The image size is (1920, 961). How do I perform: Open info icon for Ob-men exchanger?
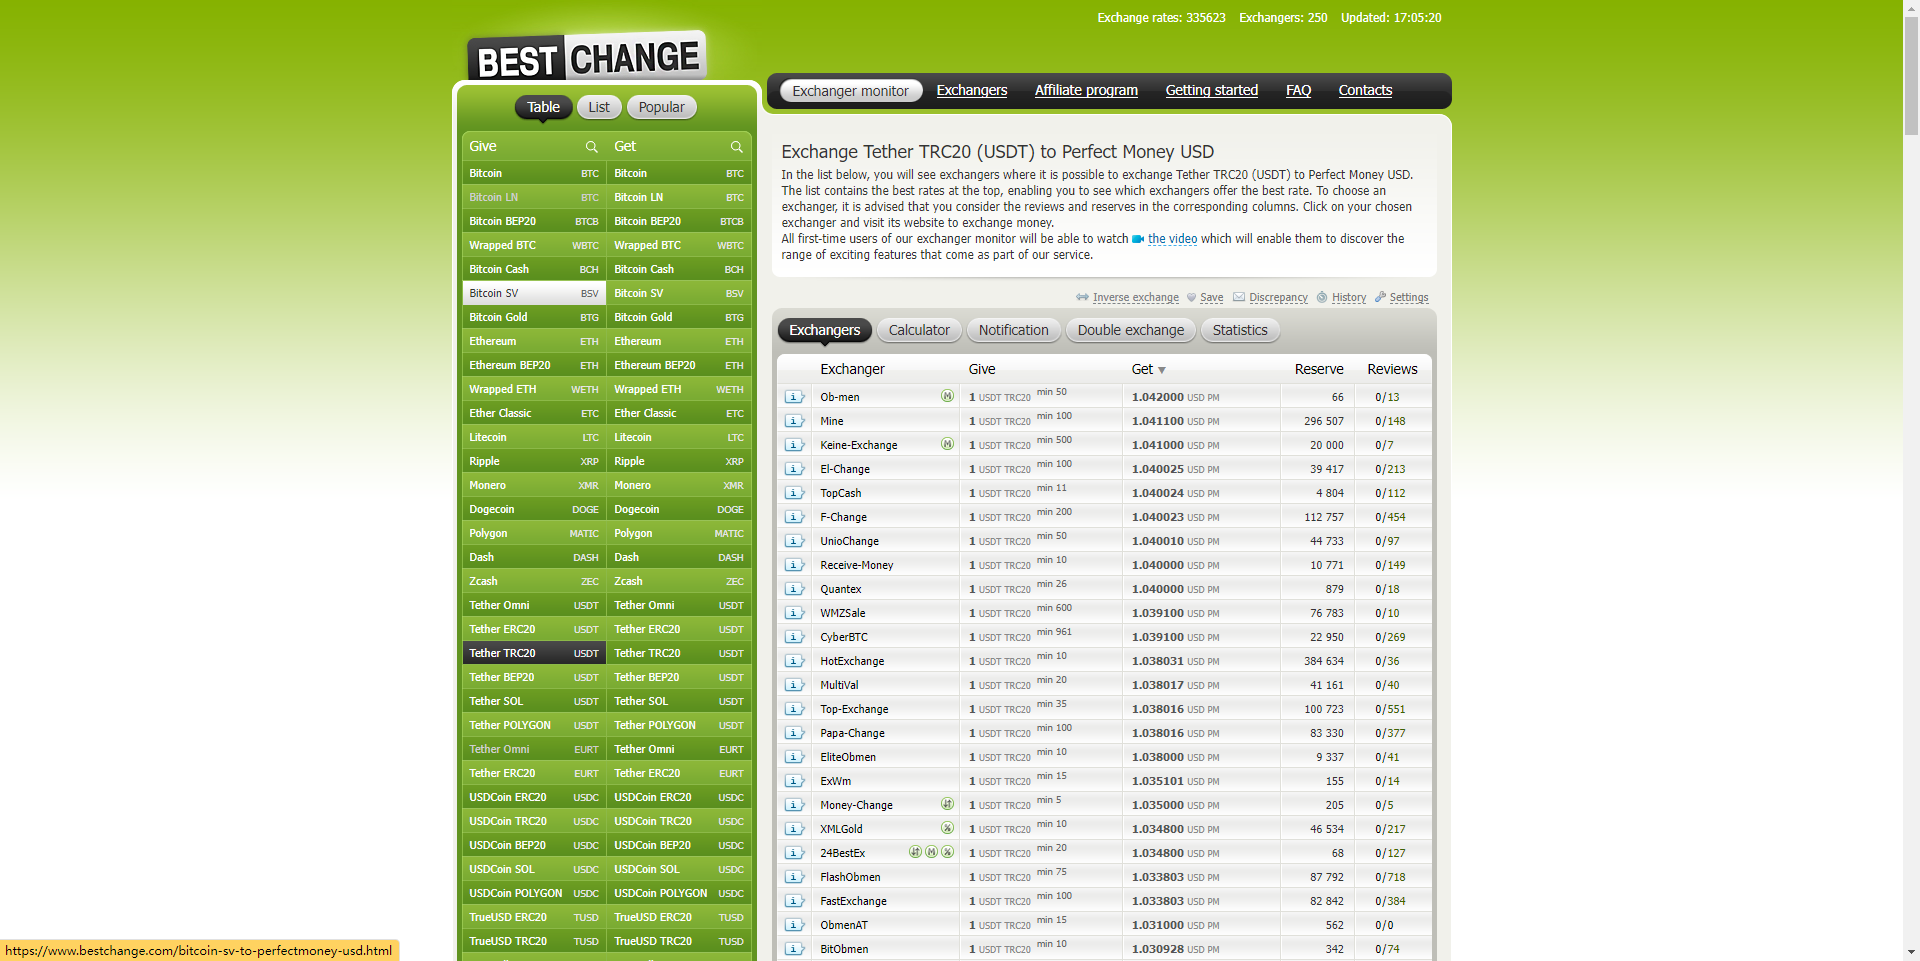(x=794, y=397)
